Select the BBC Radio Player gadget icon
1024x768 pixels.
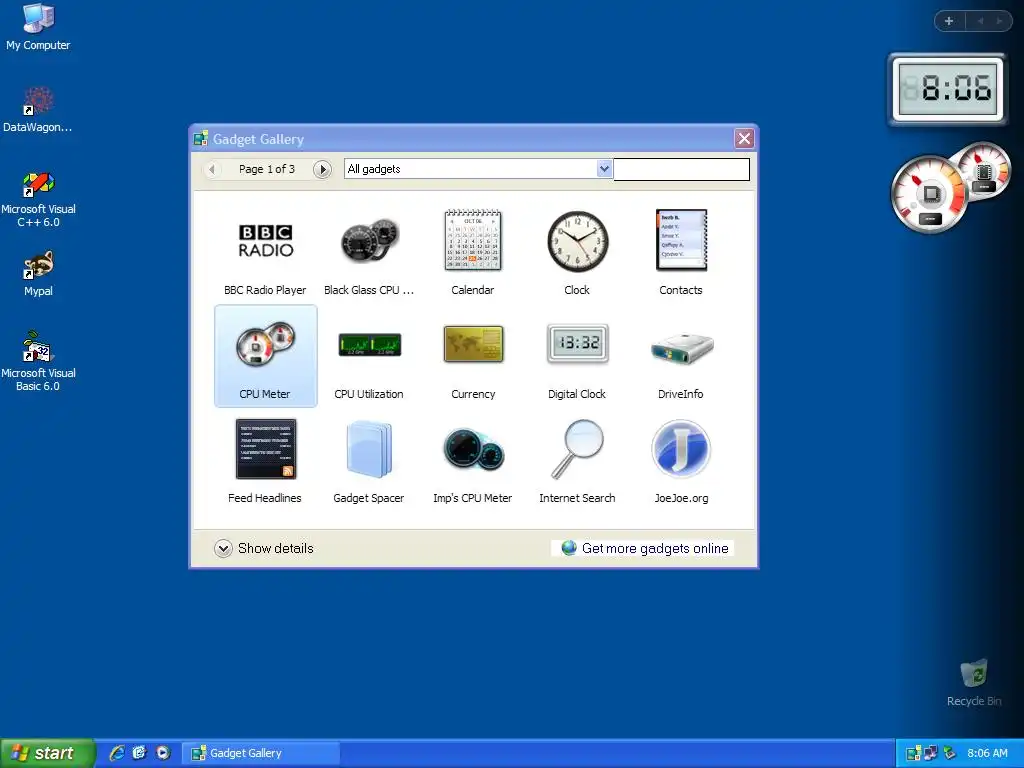tap(265, 241)
